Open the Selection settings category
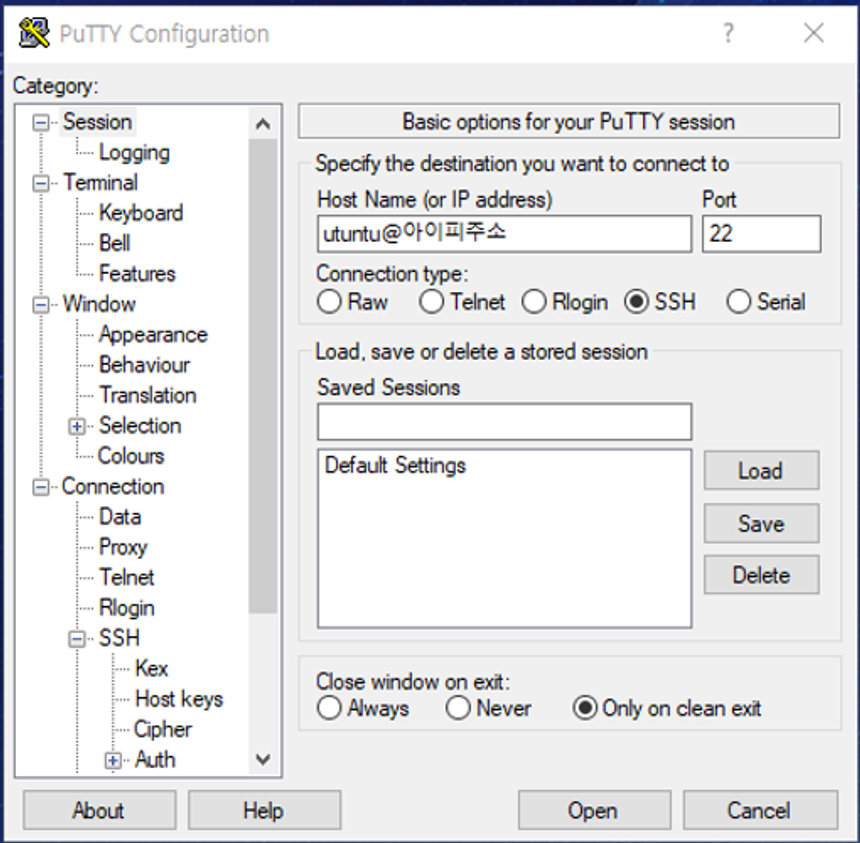Screen dimensions: 860x843 [x=140, y=426]
